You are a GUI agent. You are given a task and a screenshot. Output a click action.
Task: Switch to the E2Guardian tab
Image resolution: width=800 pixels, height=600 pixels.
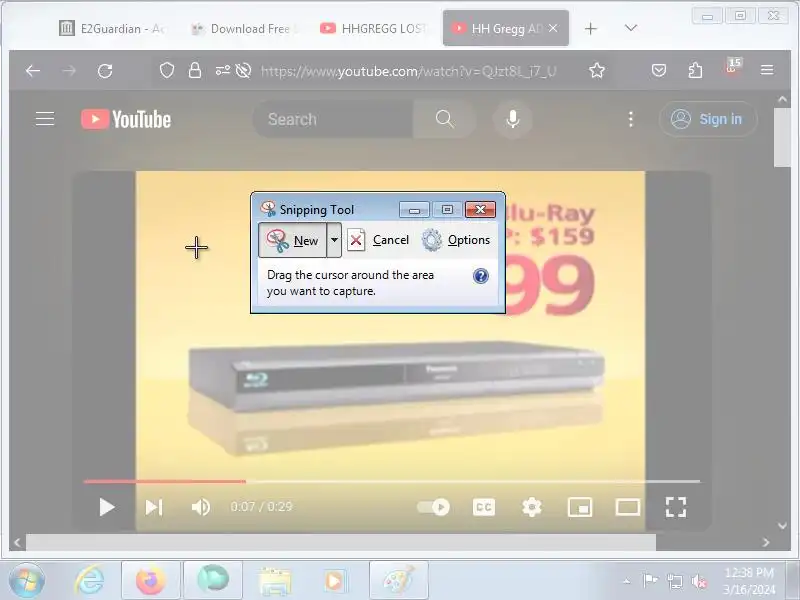pos(111,29)
